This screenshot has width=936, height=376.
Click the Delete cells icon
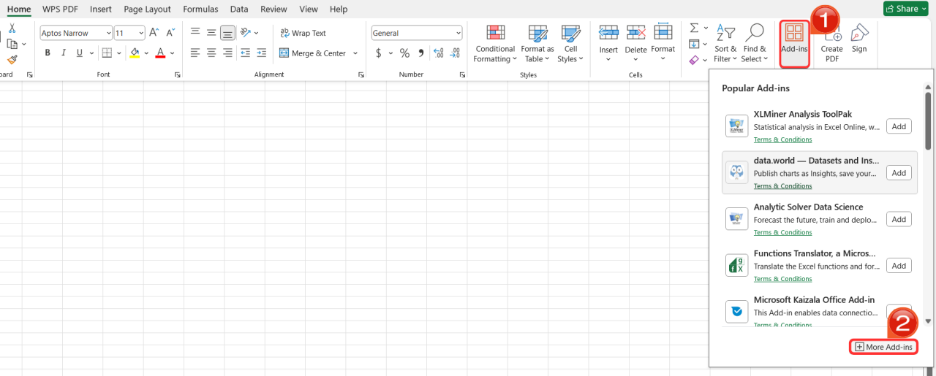coord(636,32)
